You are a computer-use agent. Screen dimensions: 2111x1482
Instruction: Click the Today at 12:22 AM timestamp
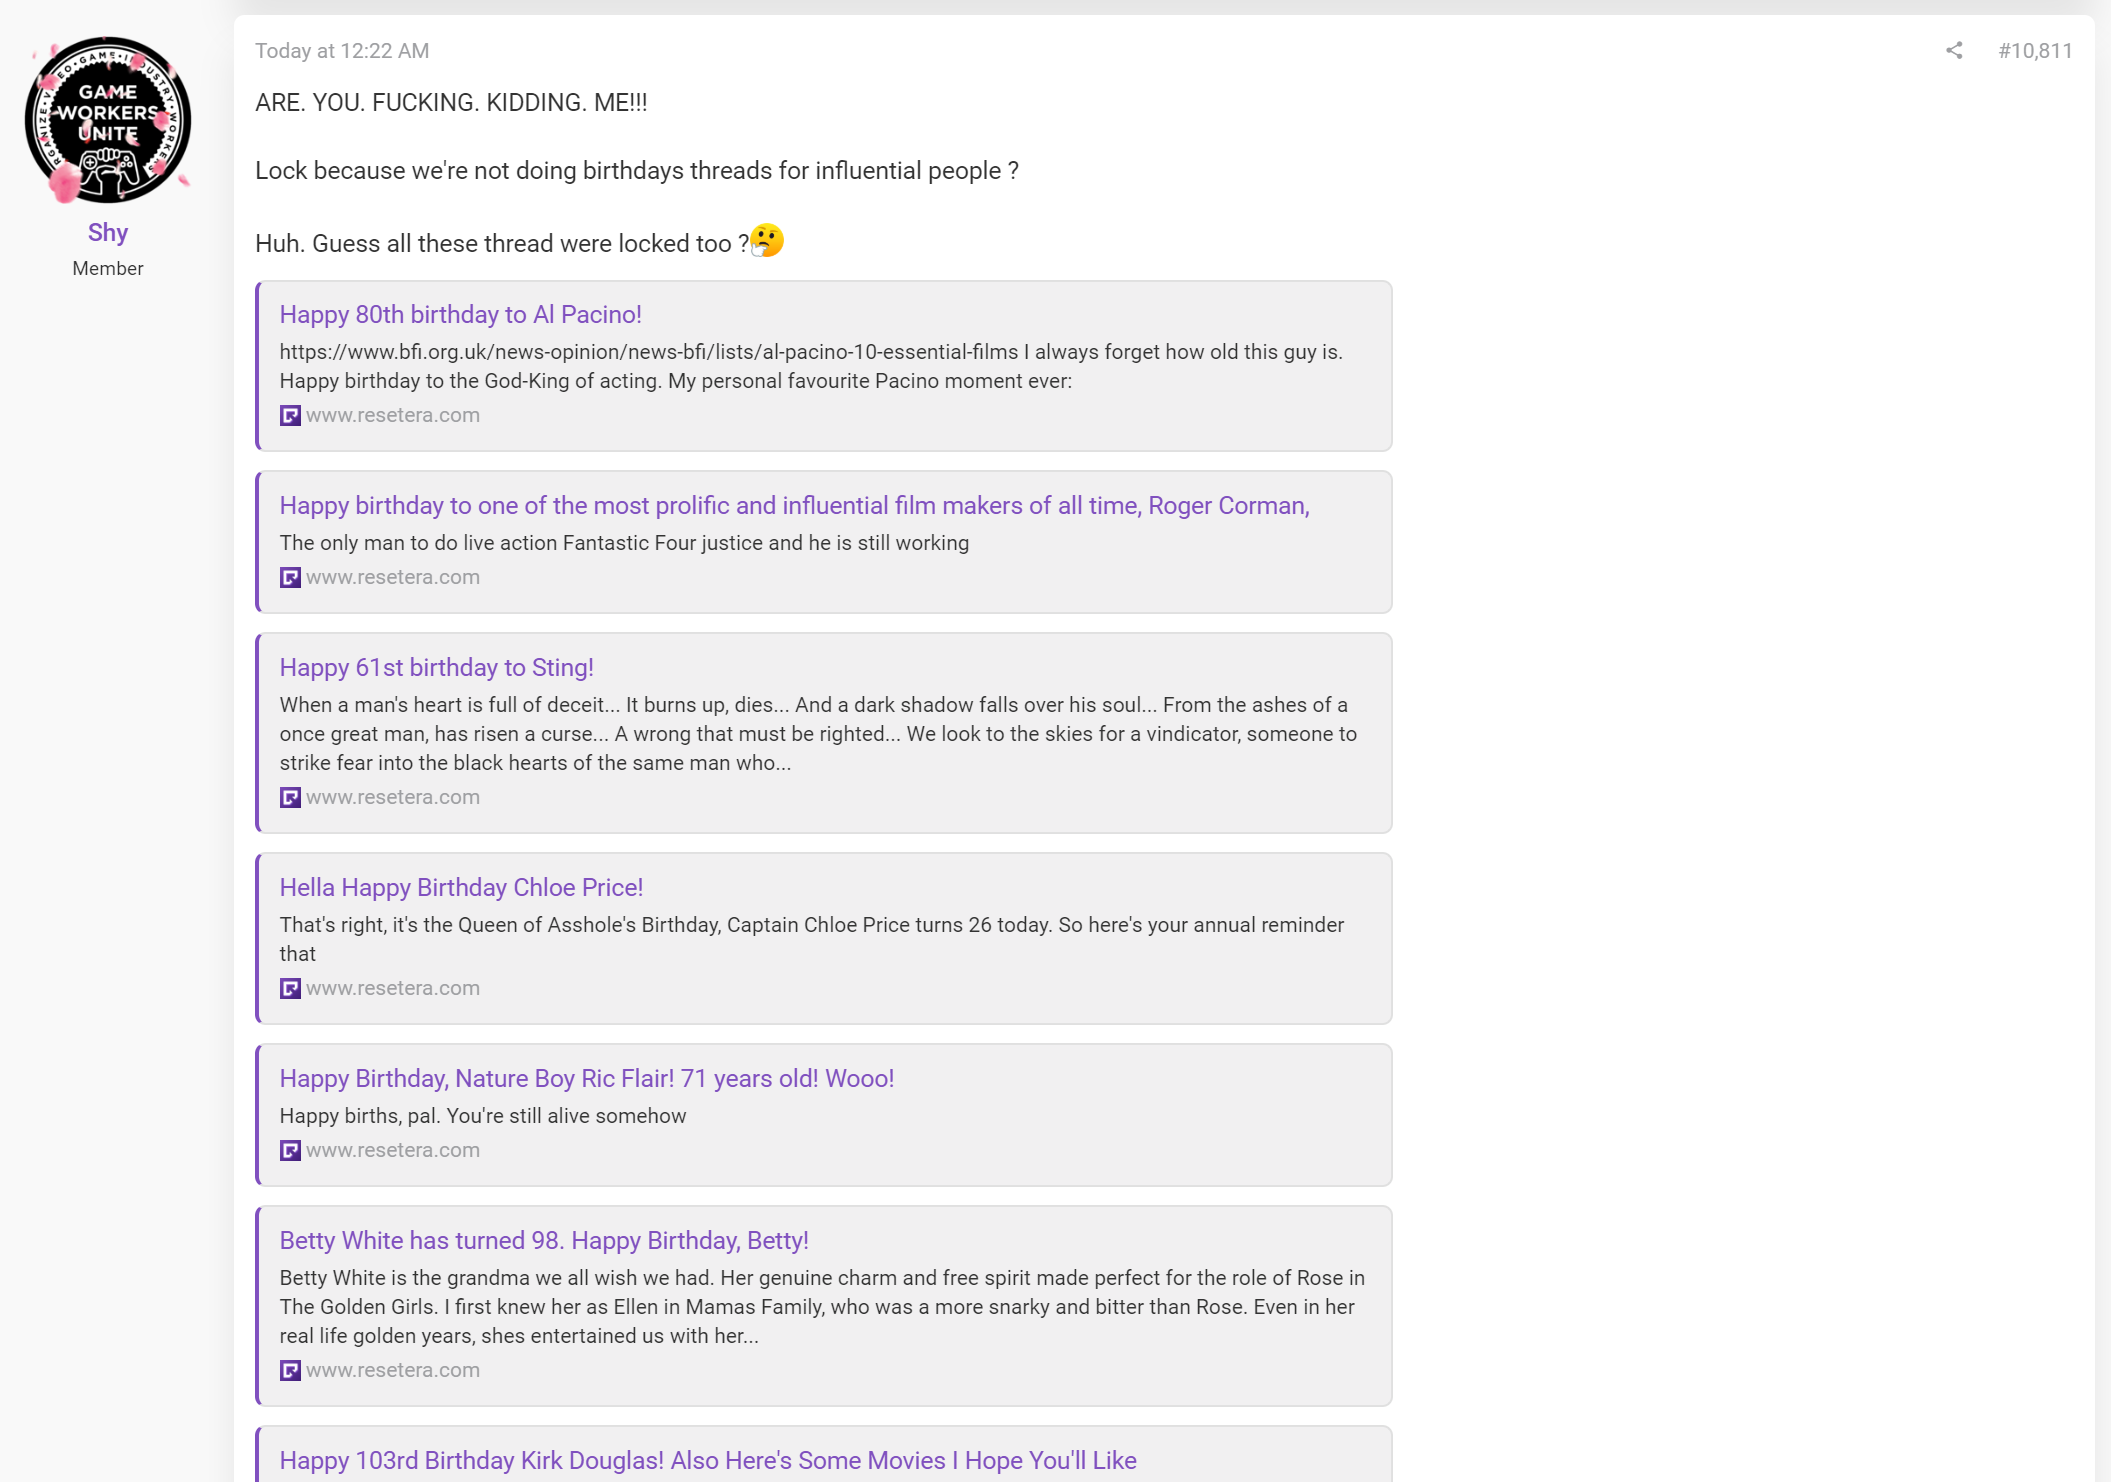(x=342, y=51)
